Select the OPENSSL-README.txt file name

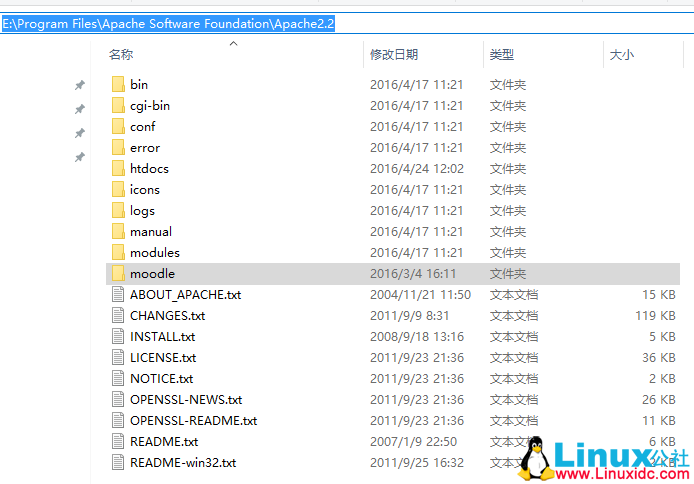(193, 421)
